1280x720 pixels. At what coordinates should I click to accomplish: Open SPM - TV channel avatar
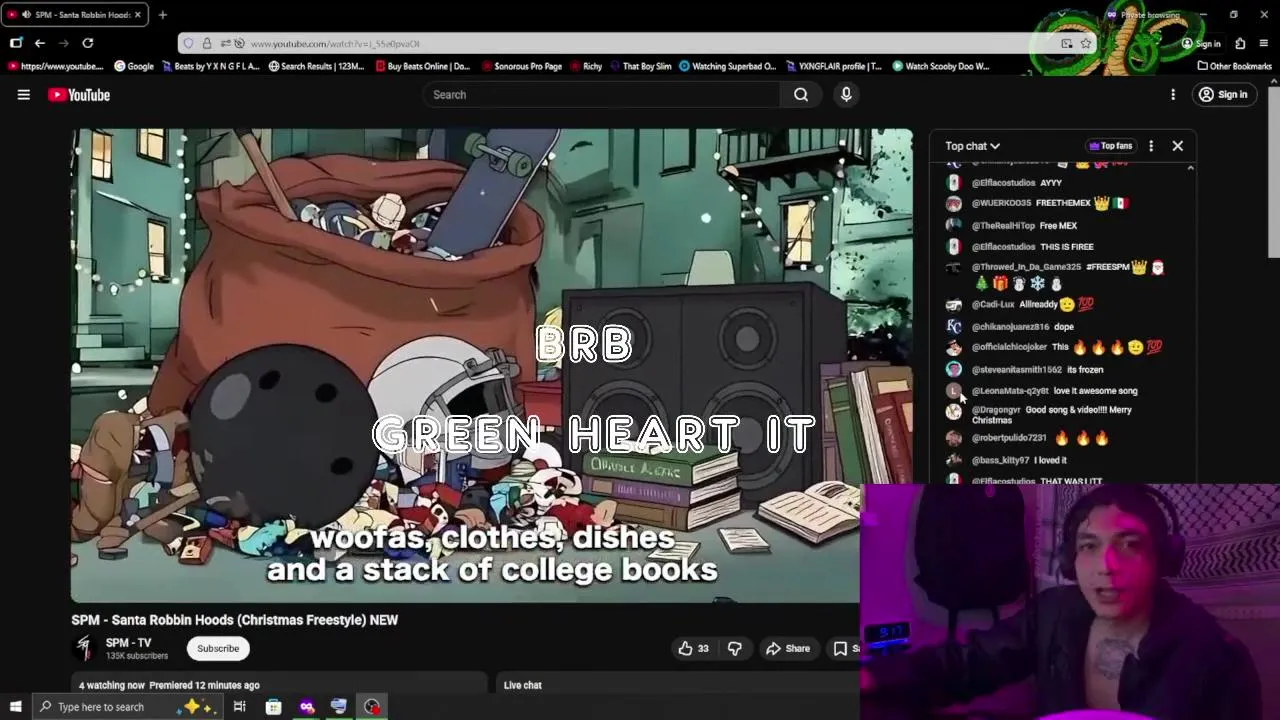click(85, 648)
